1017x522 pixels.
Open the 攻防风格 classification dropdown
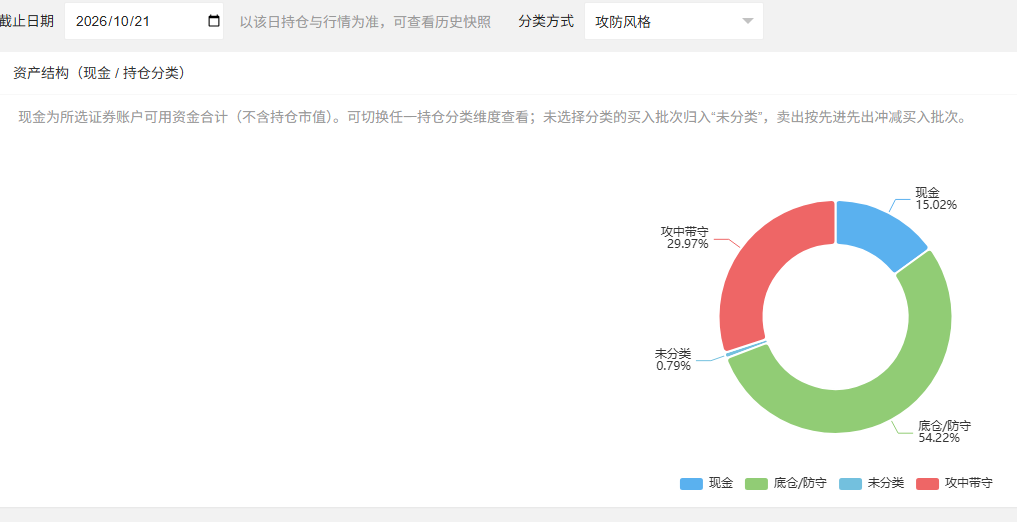coord(674,21)
